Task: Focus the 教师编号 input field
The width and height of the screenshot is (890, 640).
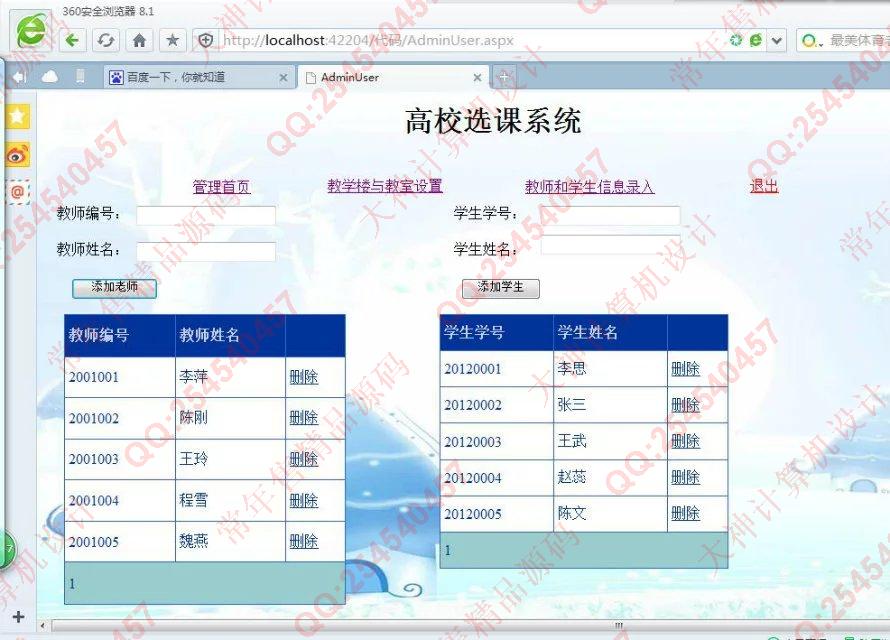Action: (x=206, y=216)
